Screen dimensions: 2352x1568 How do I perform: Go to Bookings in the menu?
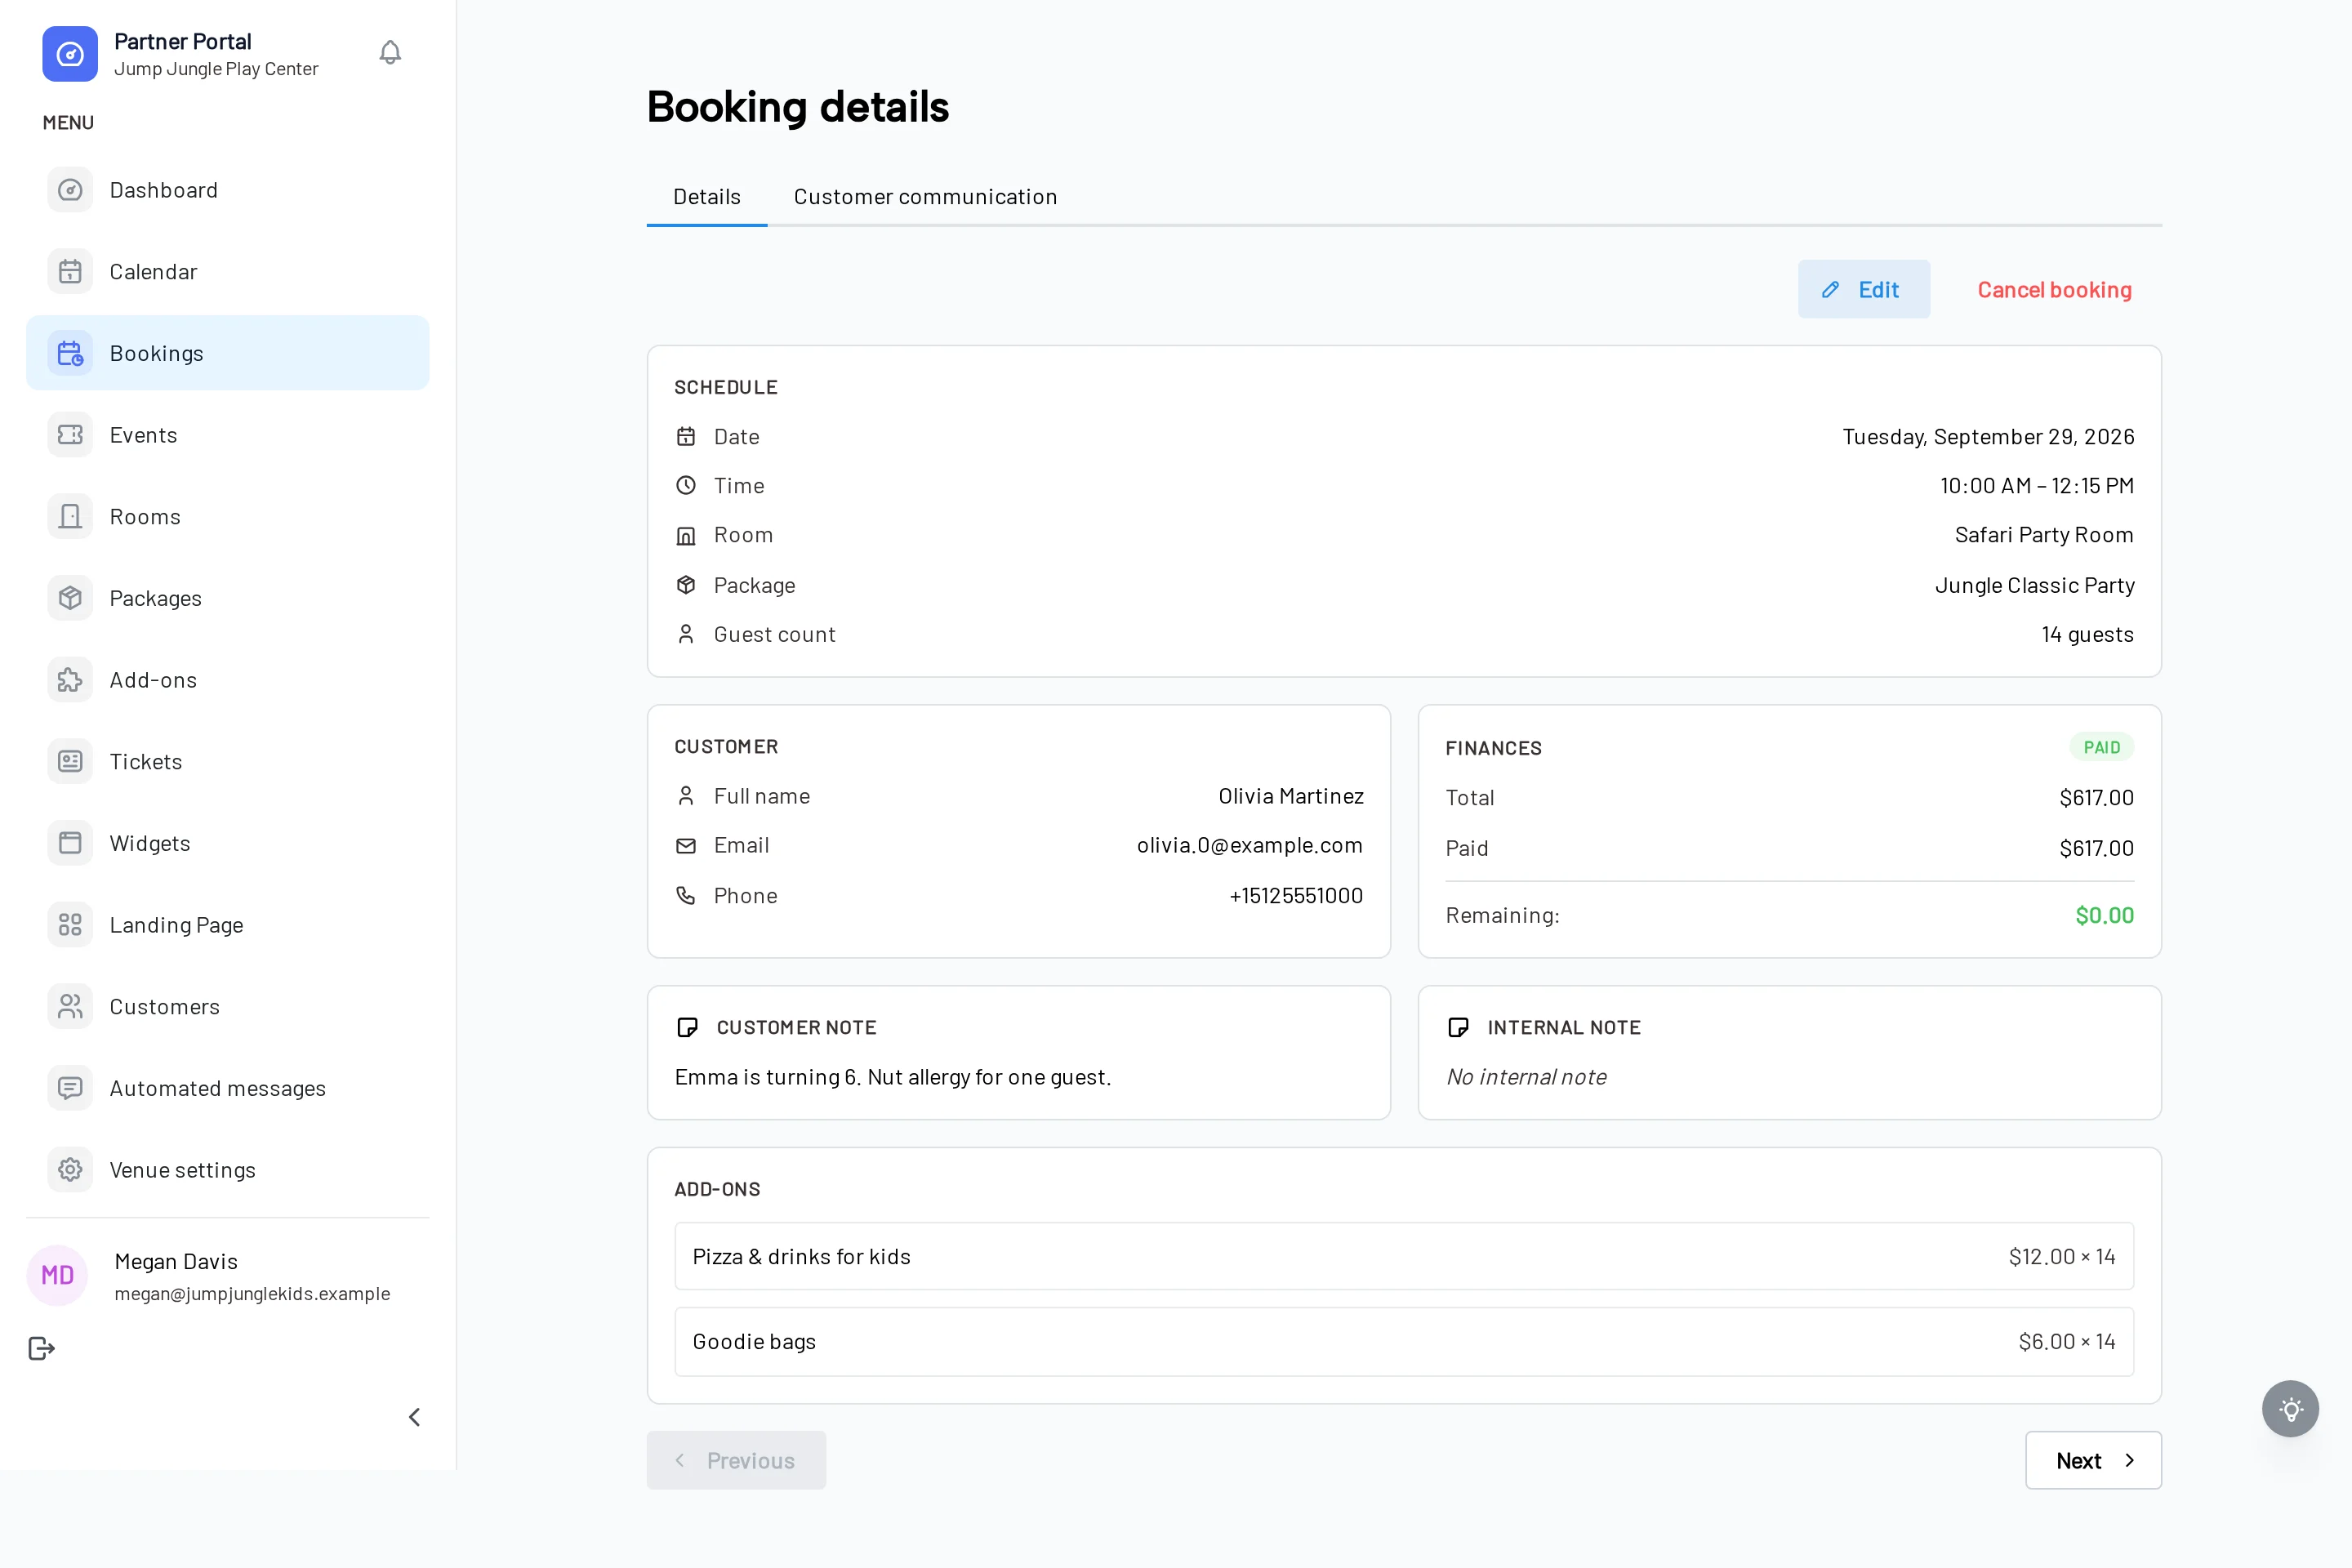pos(228,353)
